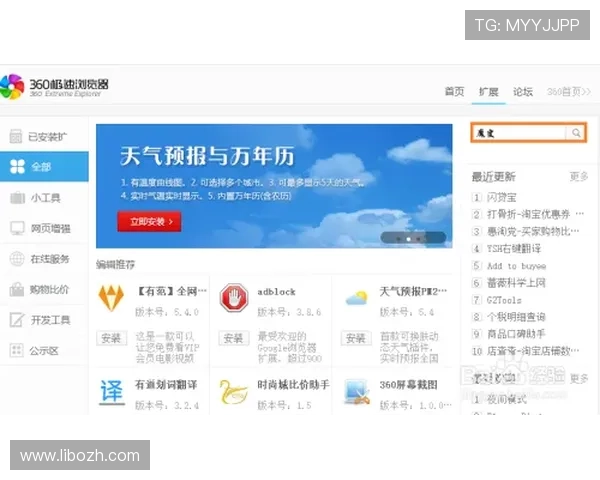Open the 360屏幕截图 scissors icon
The image size is (600, 480).
(x=357, y=392)
